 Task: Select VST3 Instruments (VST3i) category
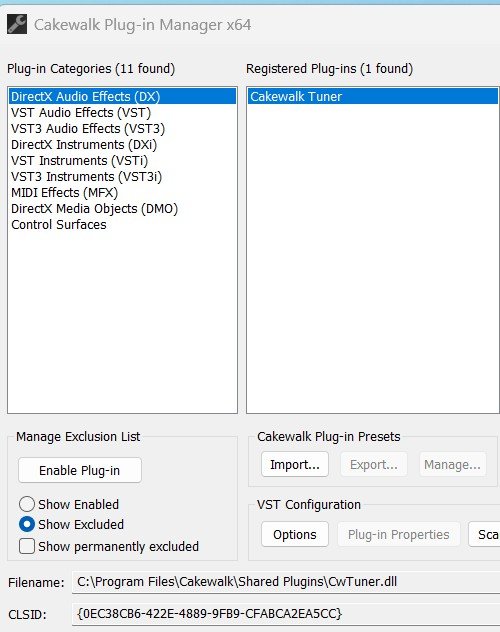[x=122, y=177]
